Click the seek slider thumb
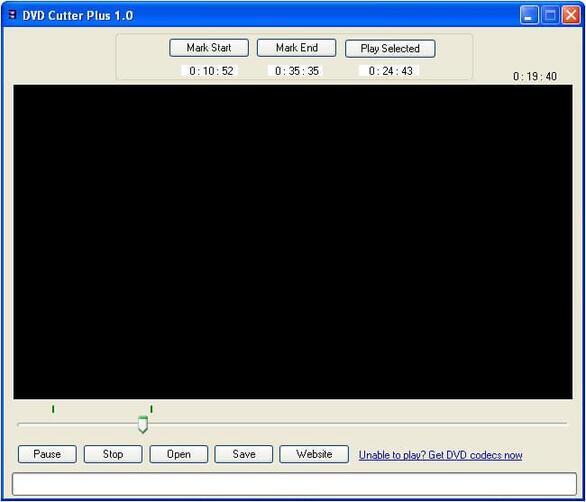The height and width of the screenshot is (502, 586). [x=143, y=424]
